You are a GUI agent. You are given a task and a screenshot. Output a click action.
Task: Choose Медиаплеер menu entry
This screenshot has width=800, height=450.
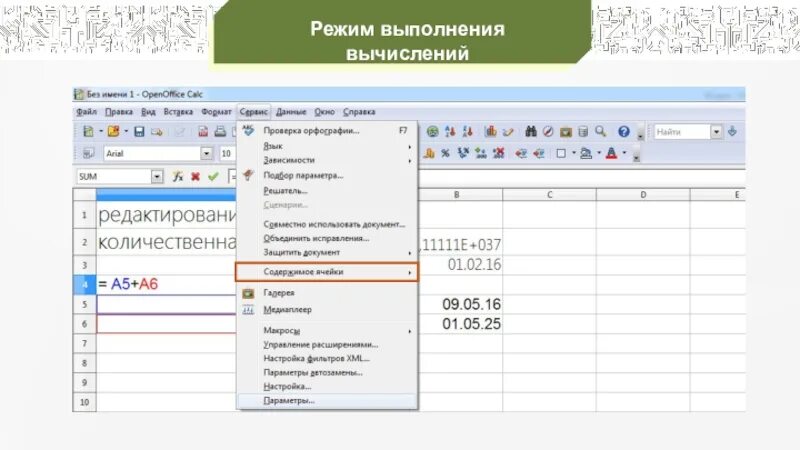pos(327,310)
